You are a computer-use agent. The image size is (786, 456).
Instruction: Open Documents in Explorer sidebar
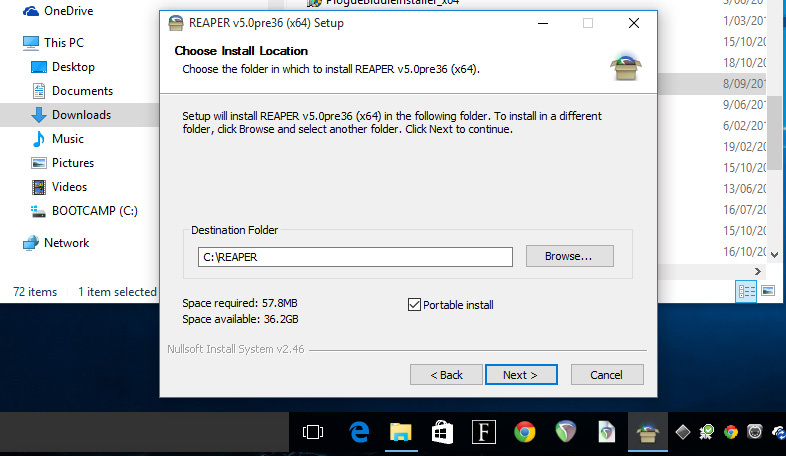(72, 91)
